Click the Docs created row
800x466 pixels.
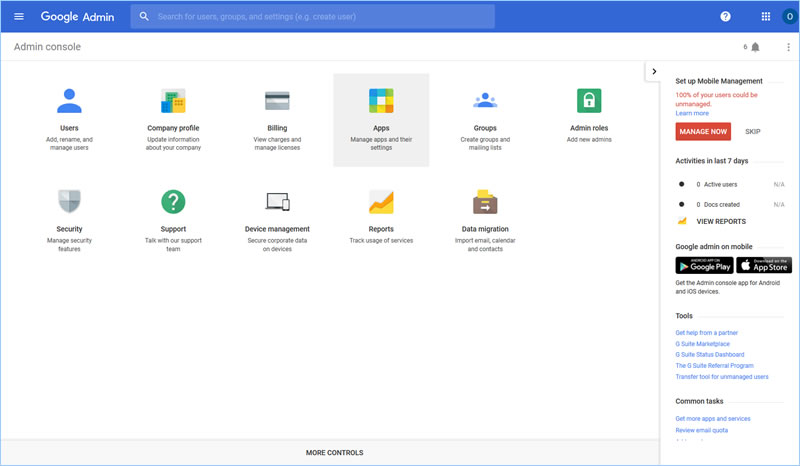tap(730, 205)
